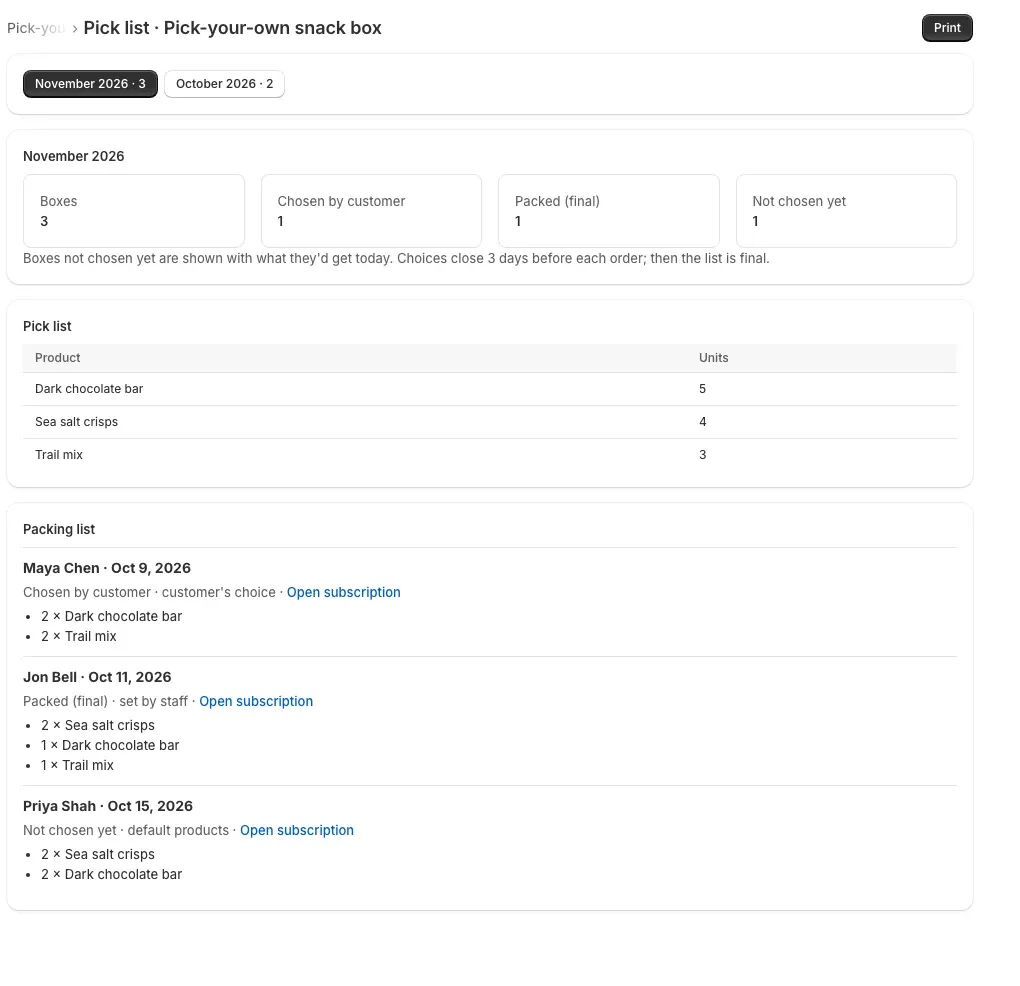Click the Product column header

(57, 358)
